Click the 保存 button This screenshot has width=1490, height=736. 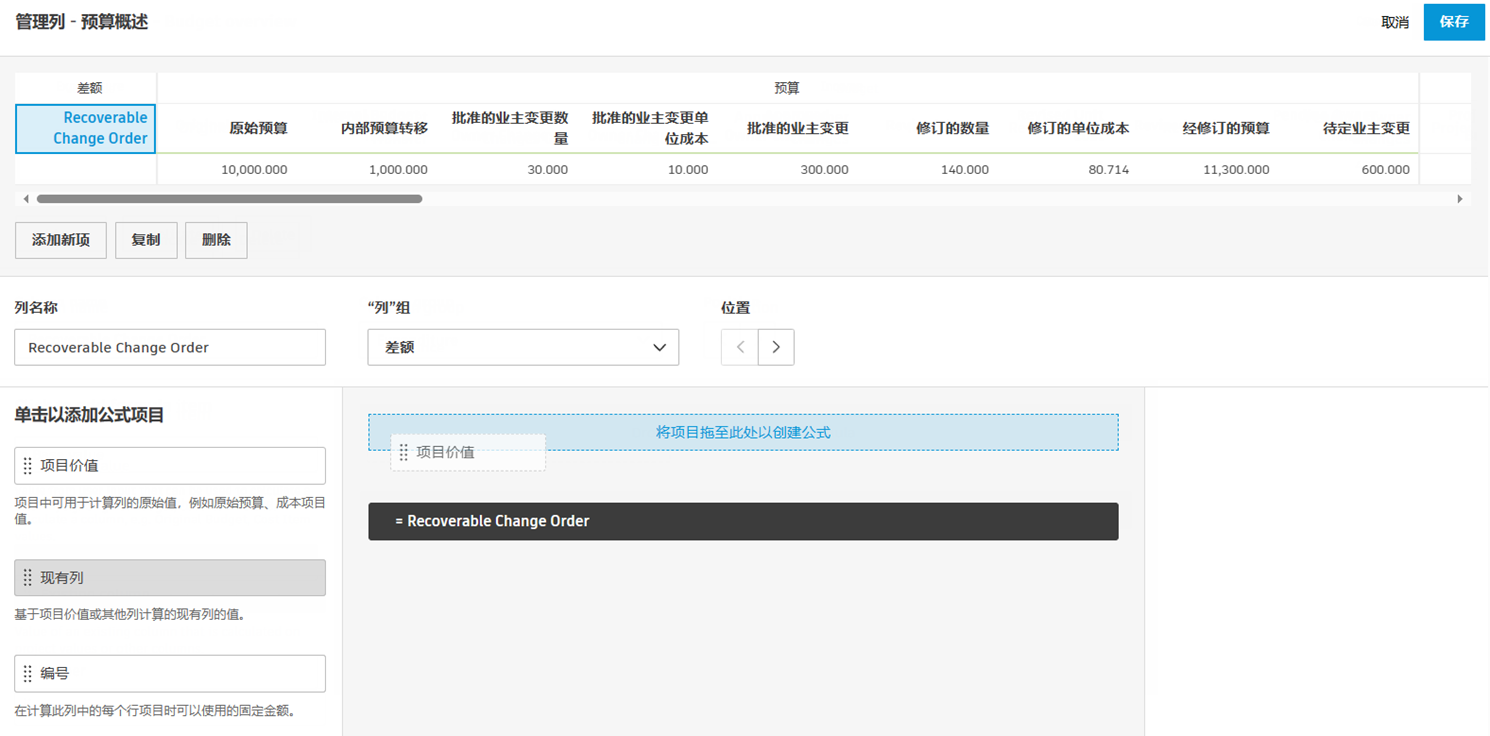click(1453, 21)
